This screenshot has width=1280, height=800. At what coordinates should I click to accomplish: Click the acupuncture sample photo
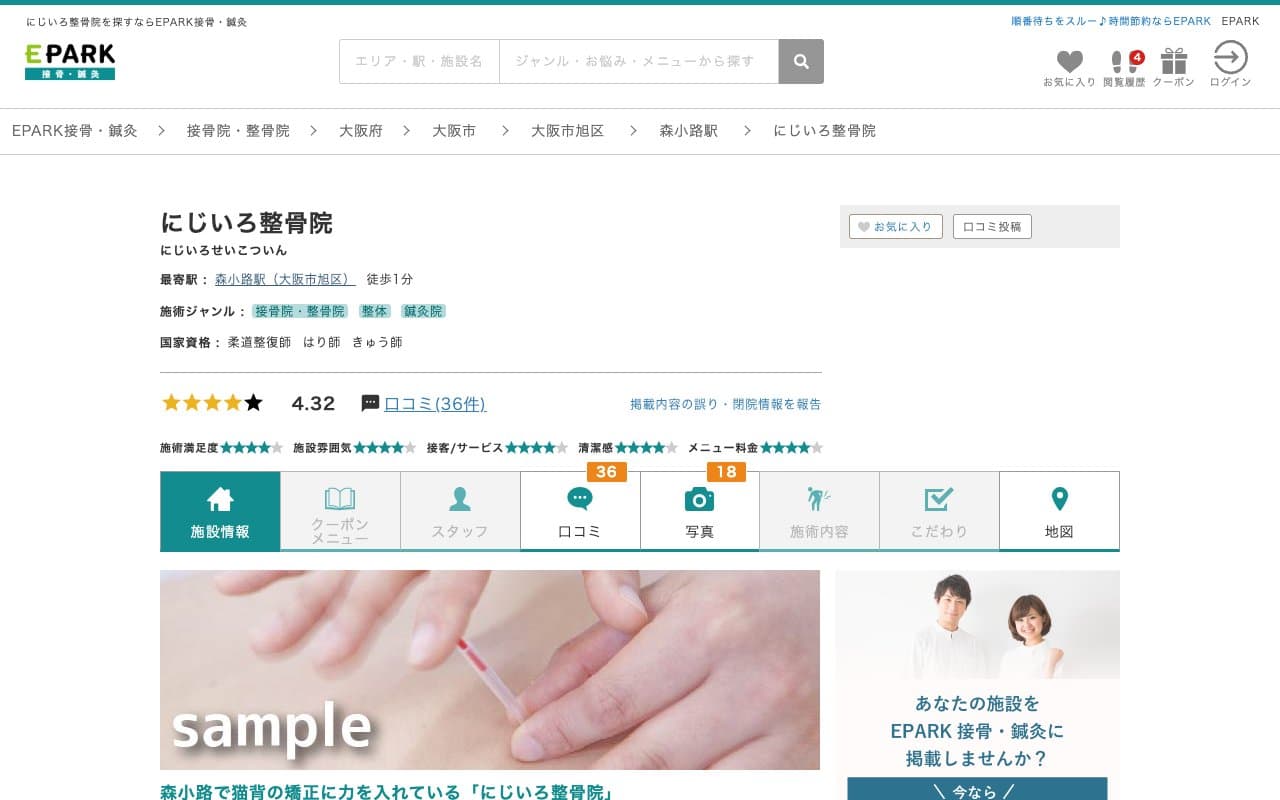(x=489, y=669)
